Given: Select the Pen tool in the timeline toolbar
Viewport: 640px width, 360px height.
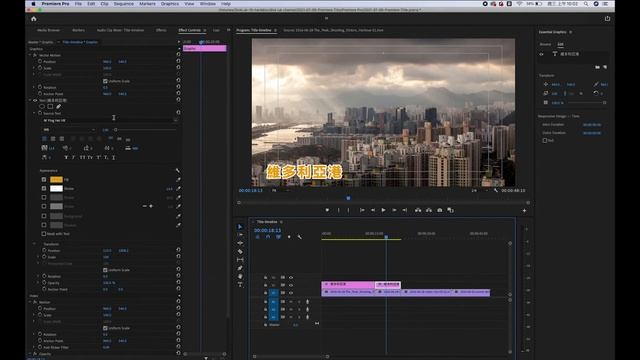Looking at the screenshot, I should coord(240,268).
